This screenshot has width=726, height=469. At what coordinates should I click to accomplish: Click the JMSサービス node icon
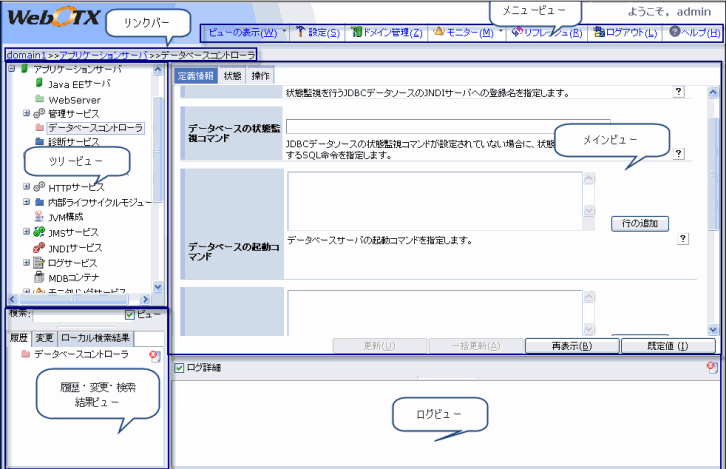[40, 232]
